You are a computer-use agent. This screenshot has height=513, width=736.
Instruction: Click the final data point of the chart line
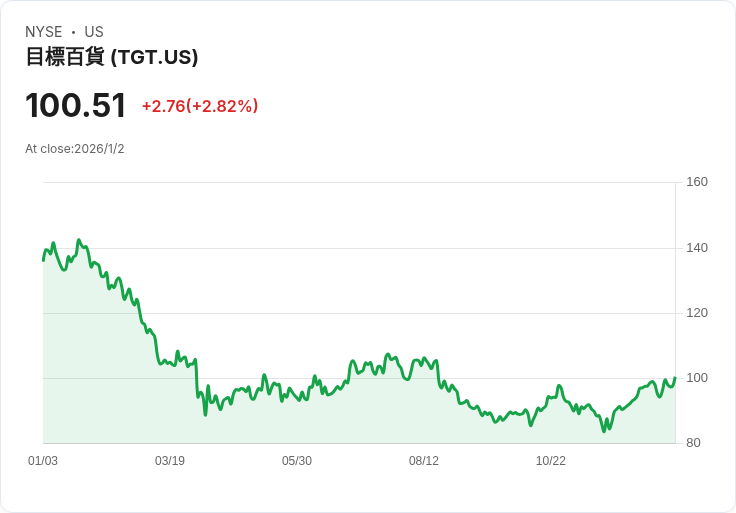coord(675,378)
